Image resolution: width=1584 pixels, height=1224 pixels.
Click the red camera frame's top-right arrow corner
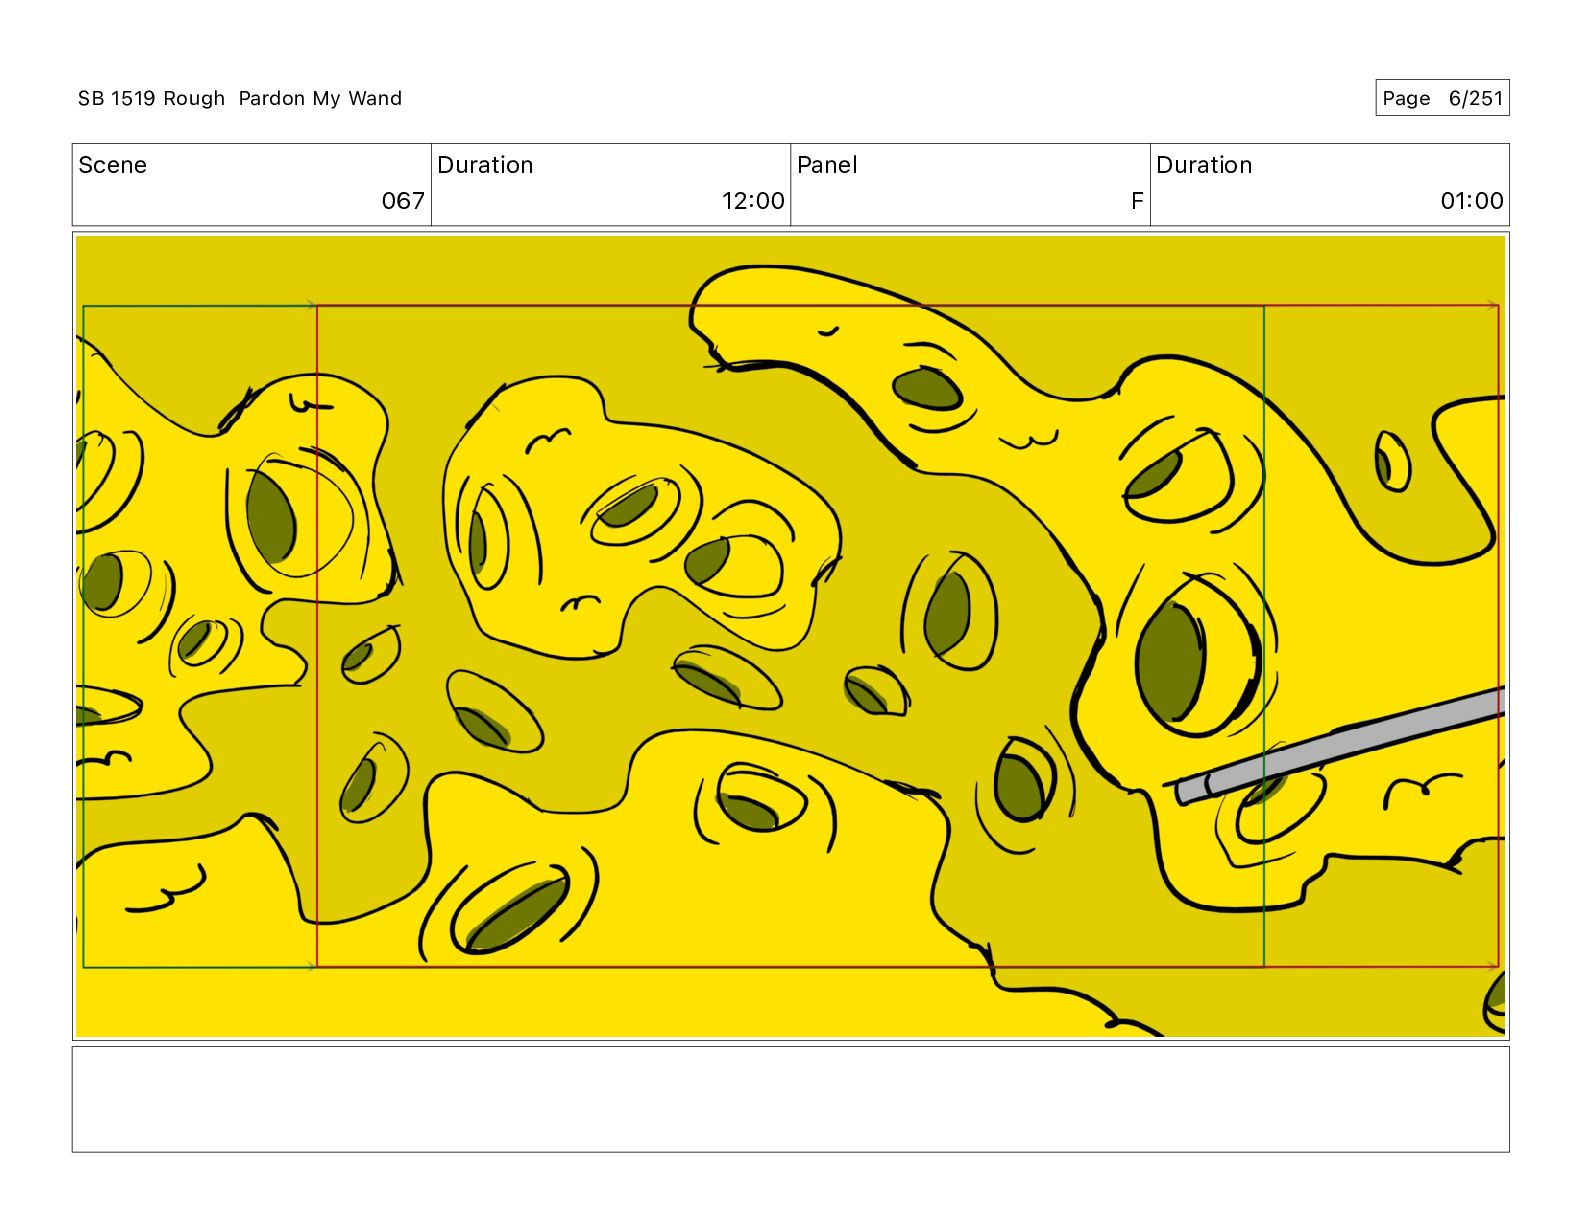click(x=1494, y=306)
